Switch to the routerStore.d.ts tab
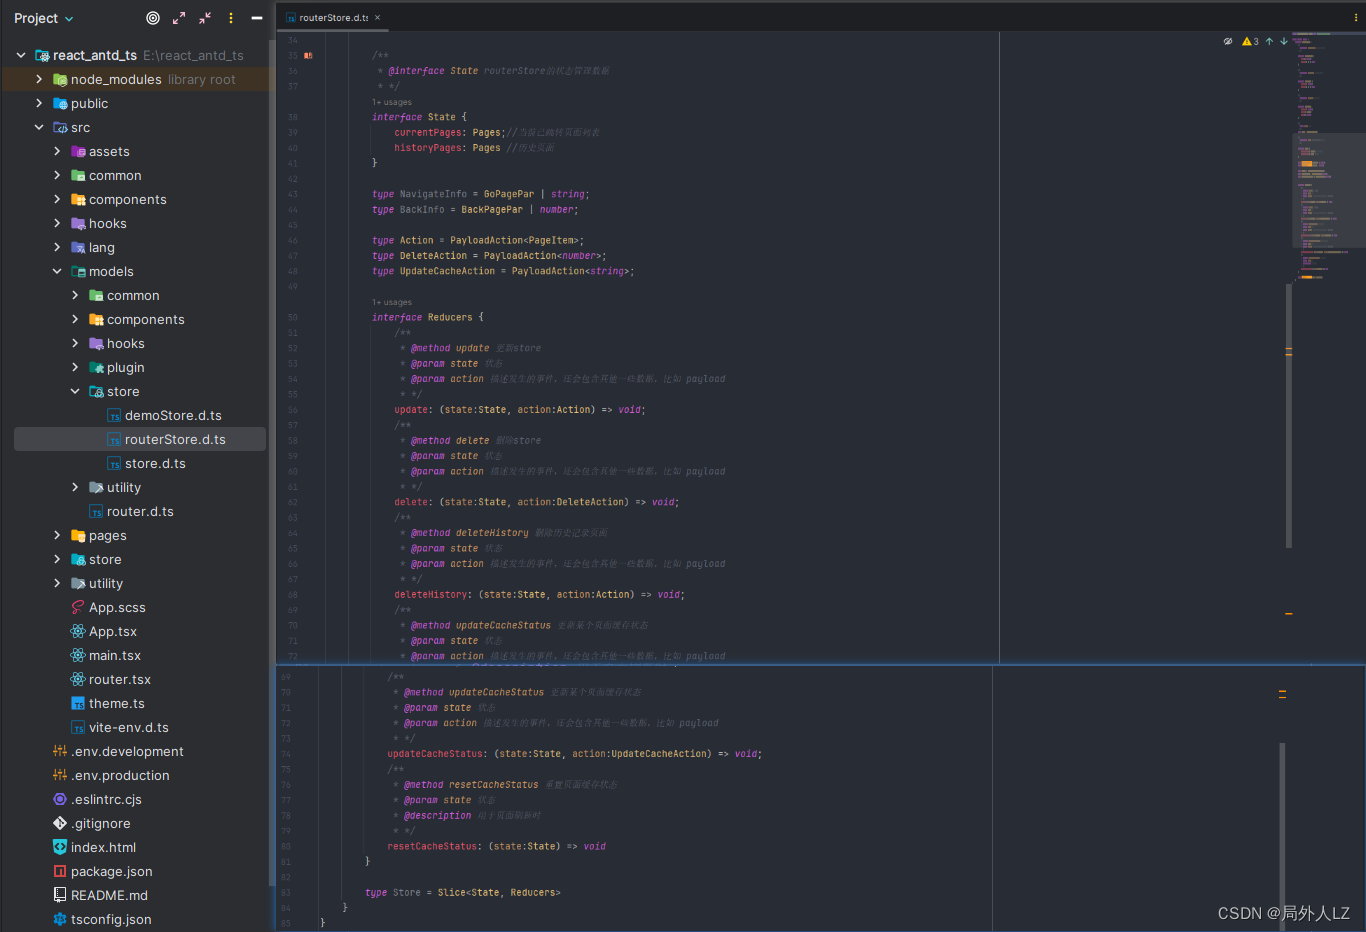The image size is (1366, 932). (333, 18)
